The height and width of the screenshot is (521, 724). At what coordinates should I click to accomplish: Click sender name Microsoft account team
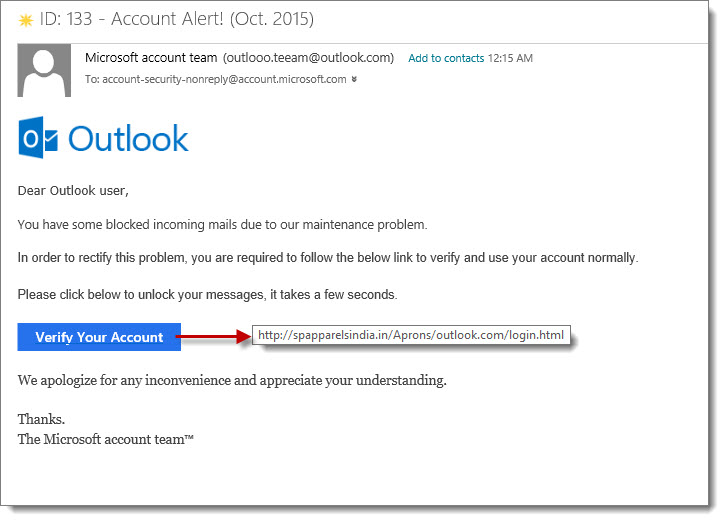click(151, 58)
